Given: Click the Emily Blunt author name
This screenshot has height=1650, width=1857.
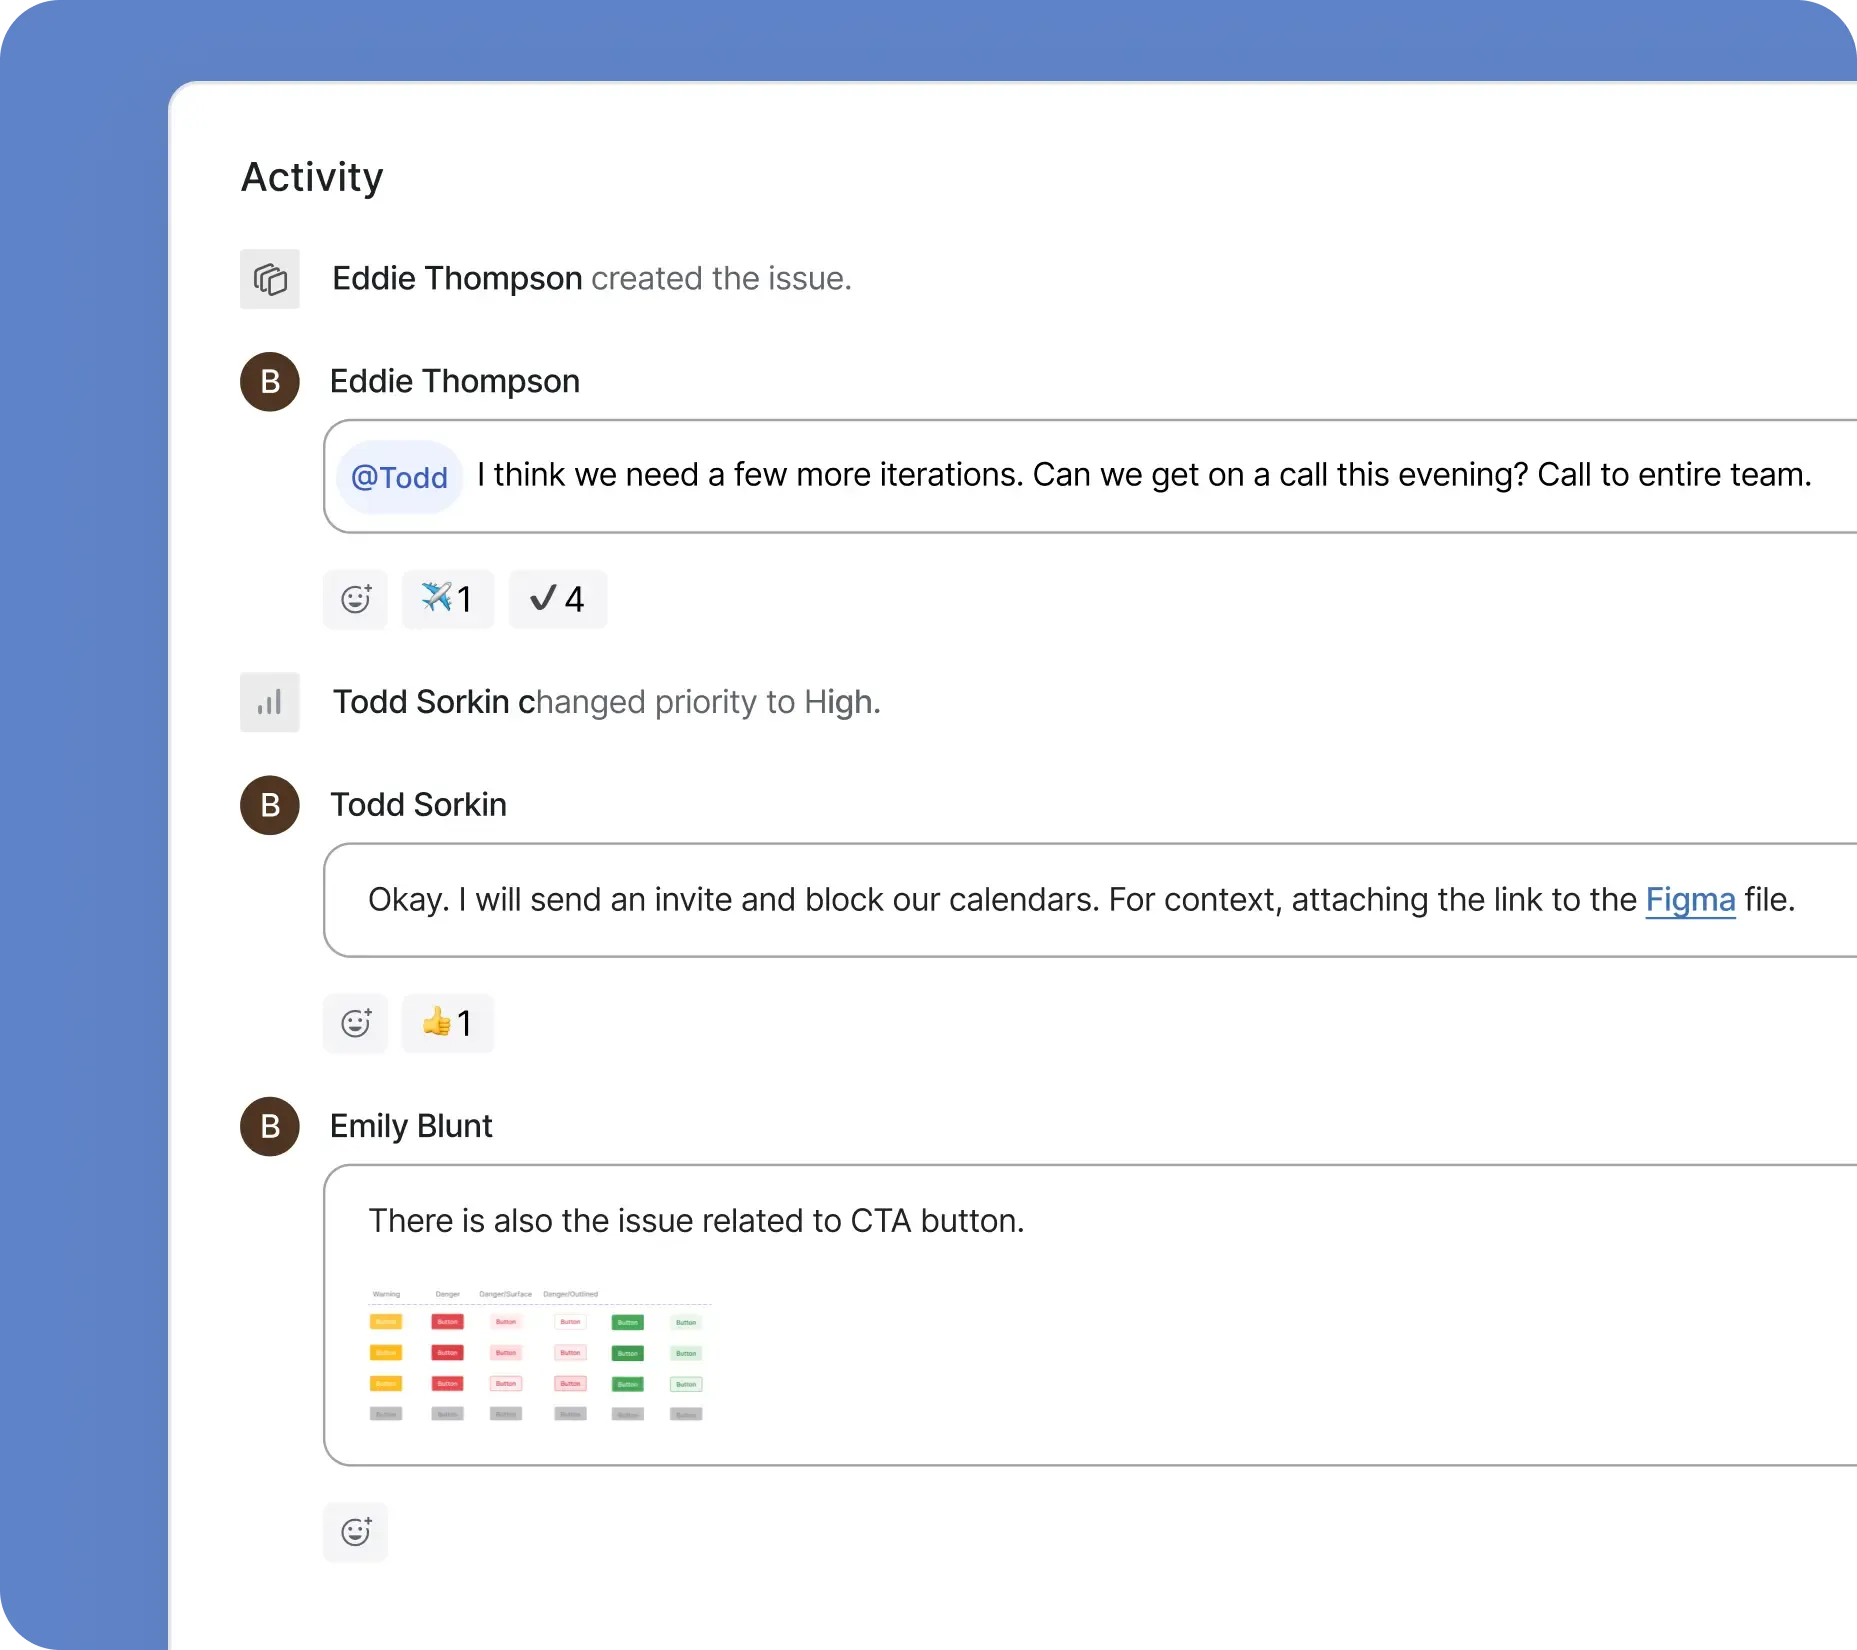Looking at the screenshot, I should pyautogui.click(x=411, y=1127).
